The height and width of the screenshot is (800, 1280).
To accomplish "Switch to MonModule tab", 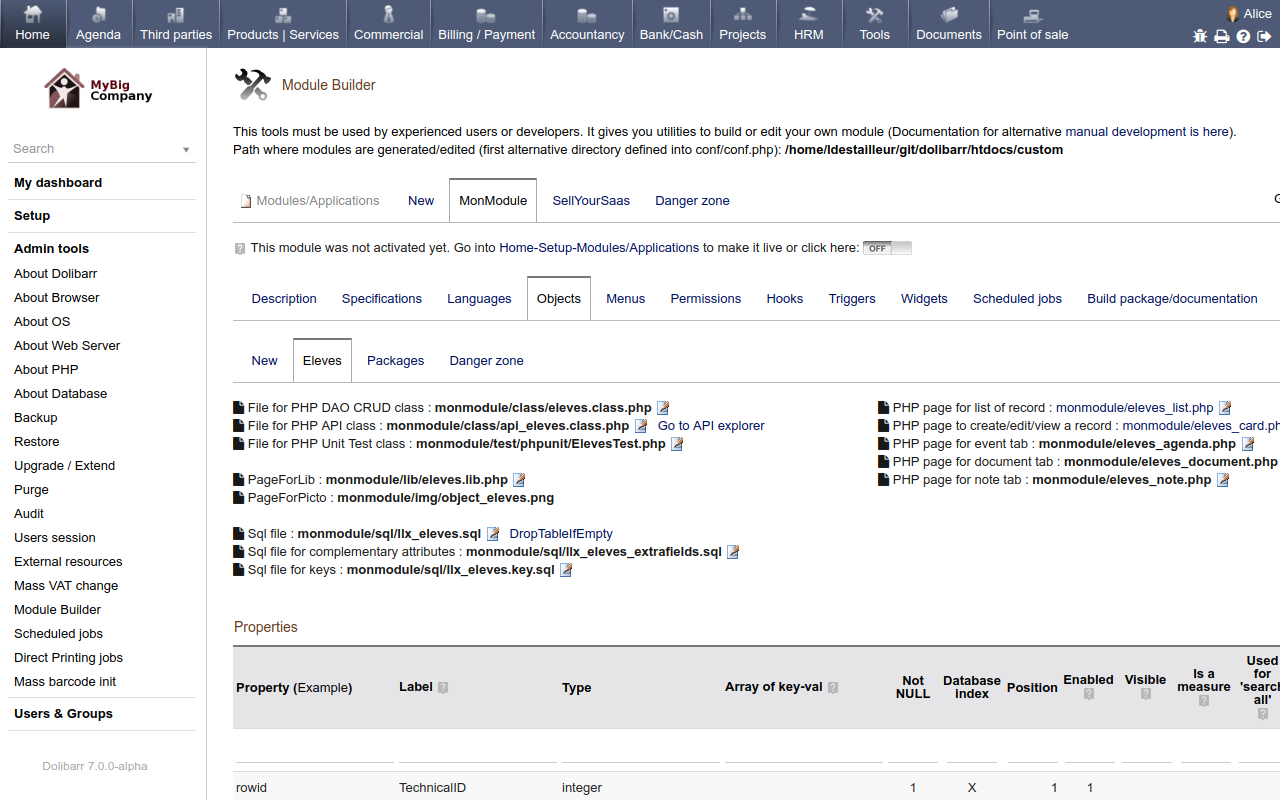I will pyautogui.click(x=493, y=201).
